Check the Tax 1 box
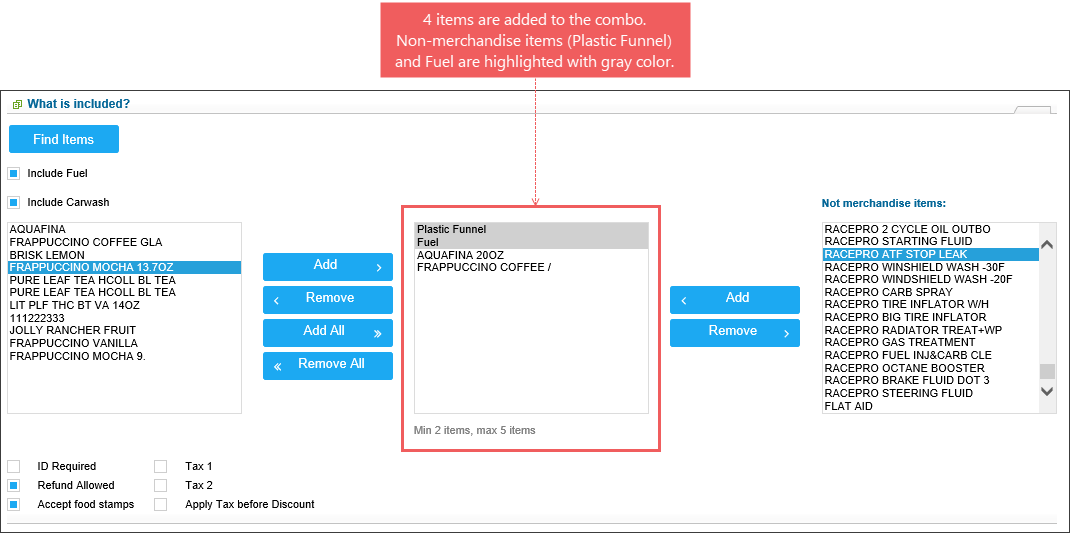This screenshot has height=533, width=1070. click(160, 467)
